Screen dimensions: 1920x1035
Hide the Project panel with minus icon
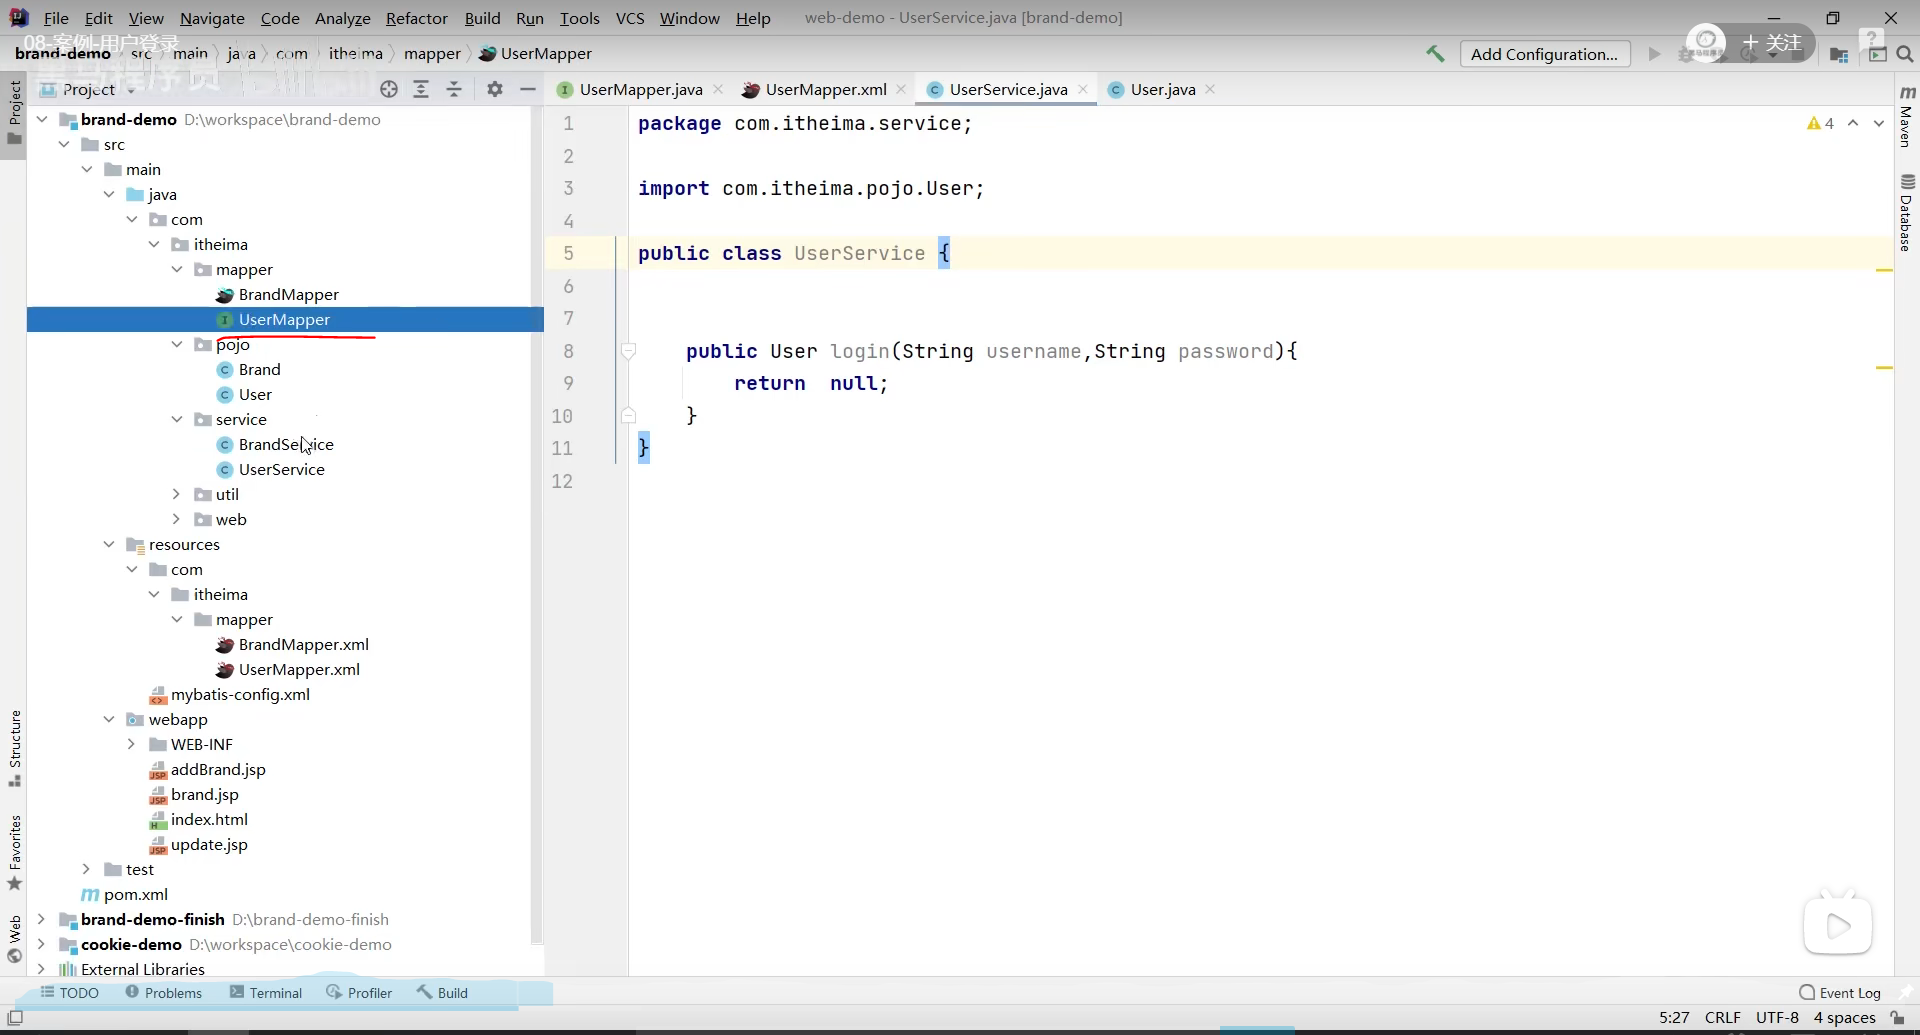(528, 89)
